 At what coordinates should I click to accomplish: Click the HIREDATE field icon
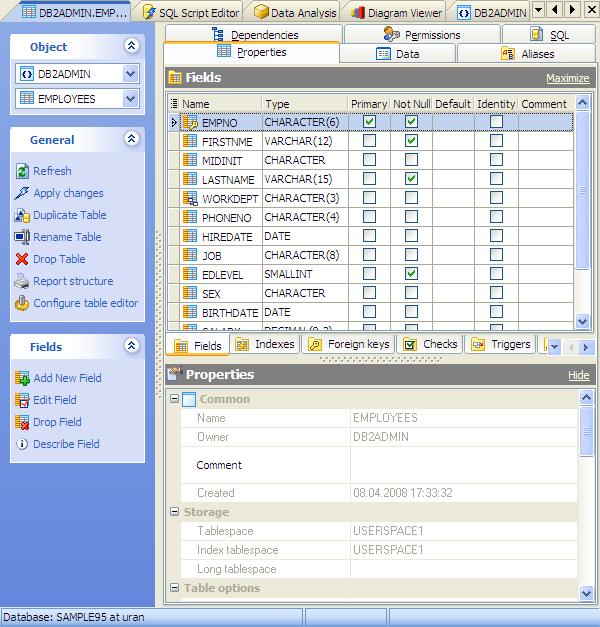point(190,236)
